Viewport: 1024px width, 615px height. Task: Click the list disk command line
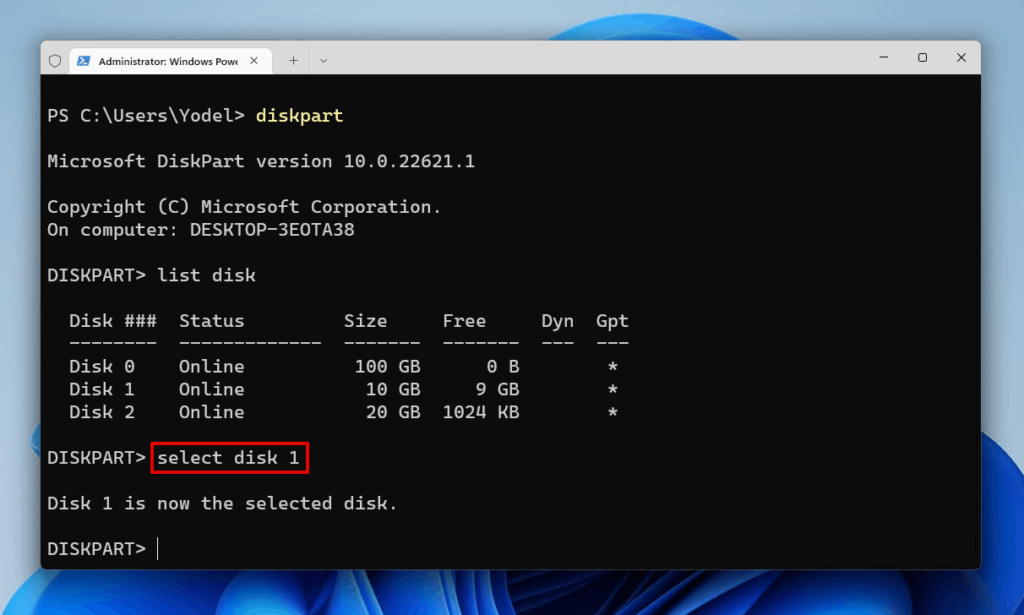[x=206, y=275]
